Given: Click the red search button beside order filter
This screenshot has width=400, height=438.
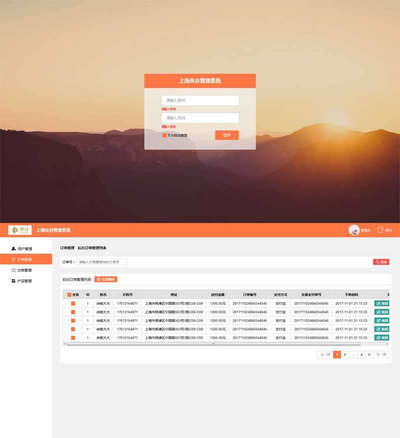Looking at the screenshot, I should coord(381,262).
